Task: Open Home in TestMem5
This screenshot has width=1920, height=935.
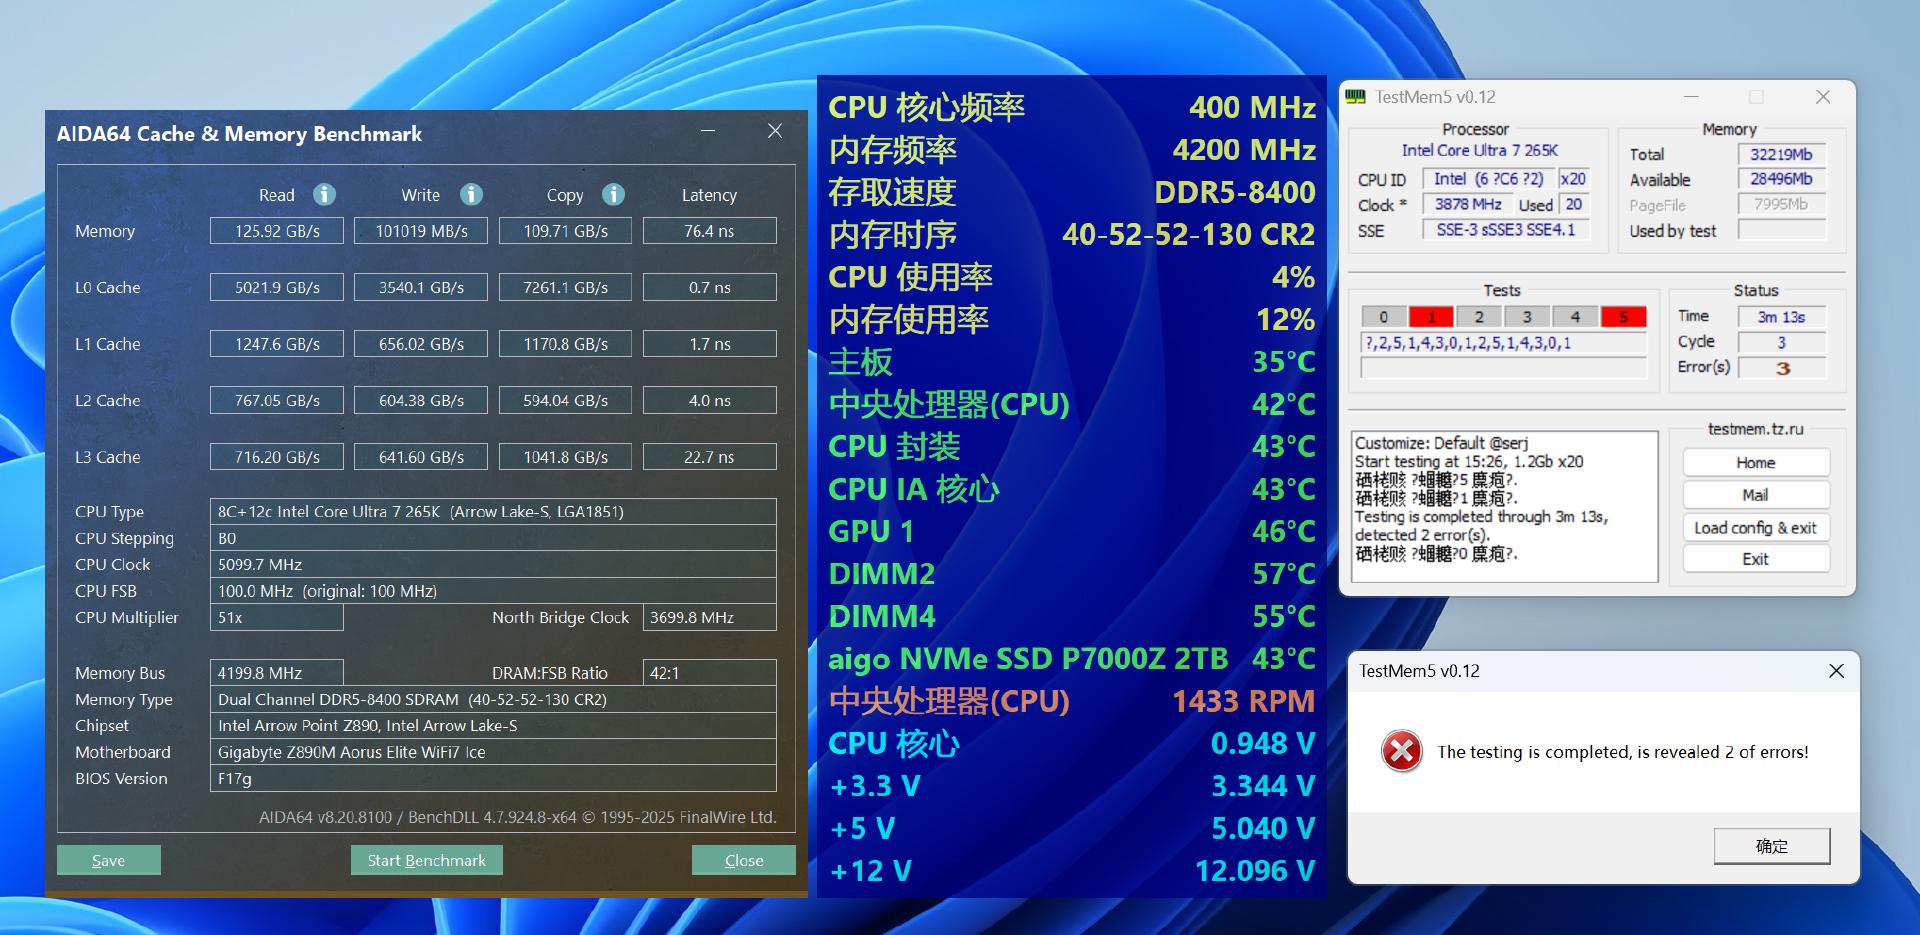Action: tap(1756, 463)
